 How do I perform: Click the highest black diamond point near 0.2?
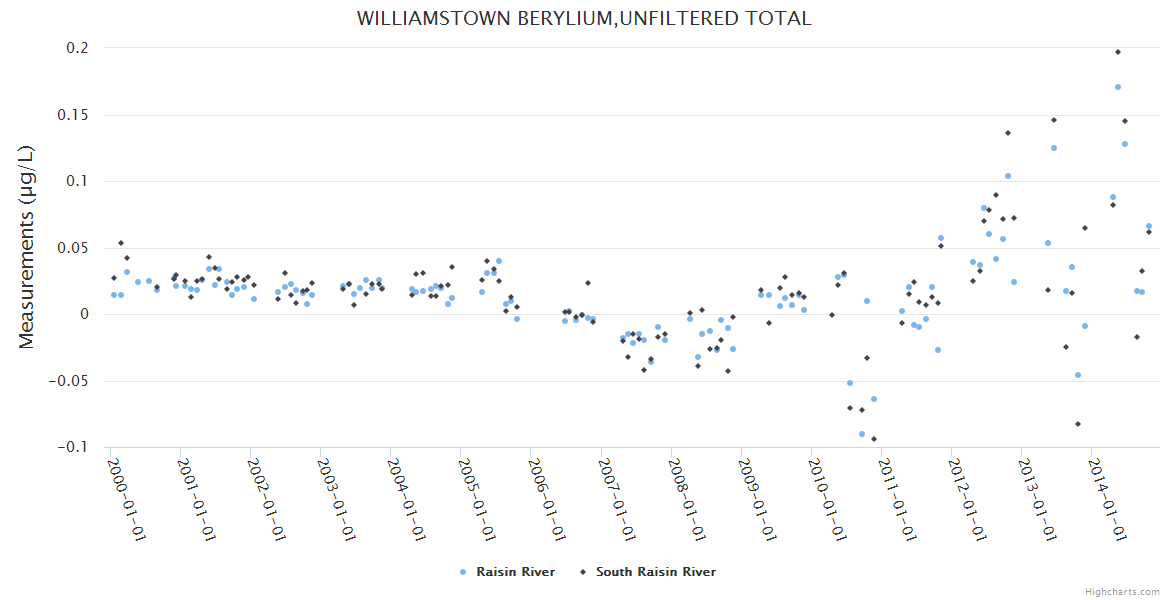[x=1118, y=52]
